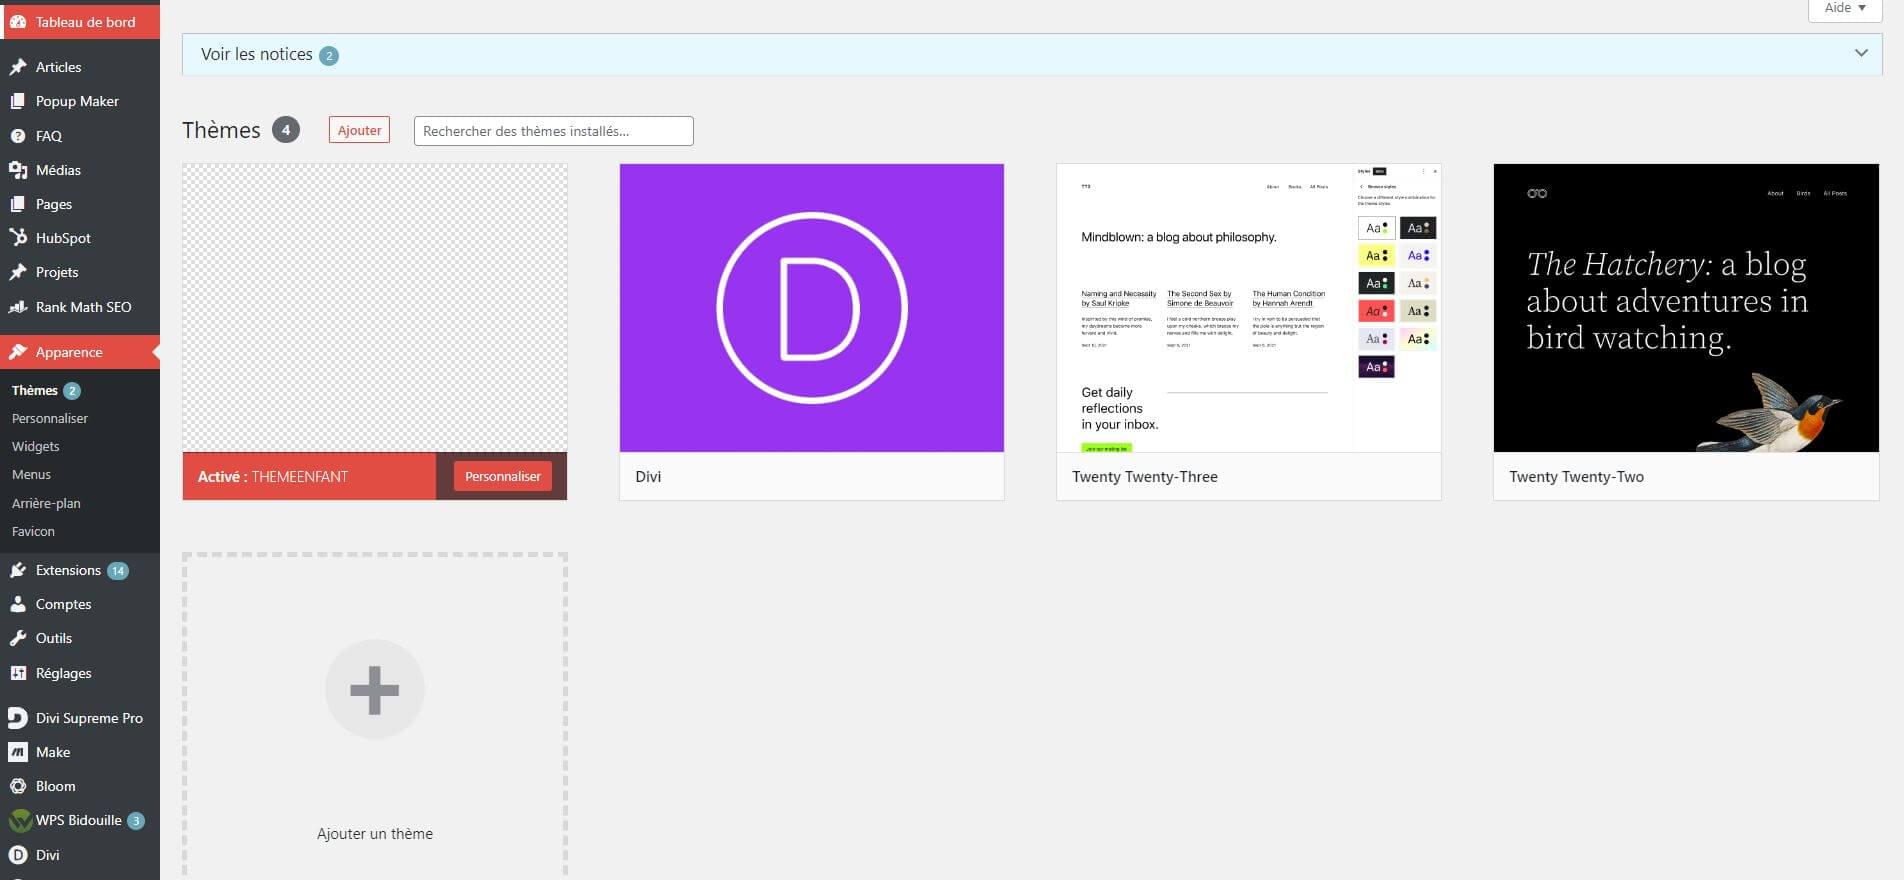
Task: Focus the search installed themes field
Action: pyautogui.click(x=553, y=131)
